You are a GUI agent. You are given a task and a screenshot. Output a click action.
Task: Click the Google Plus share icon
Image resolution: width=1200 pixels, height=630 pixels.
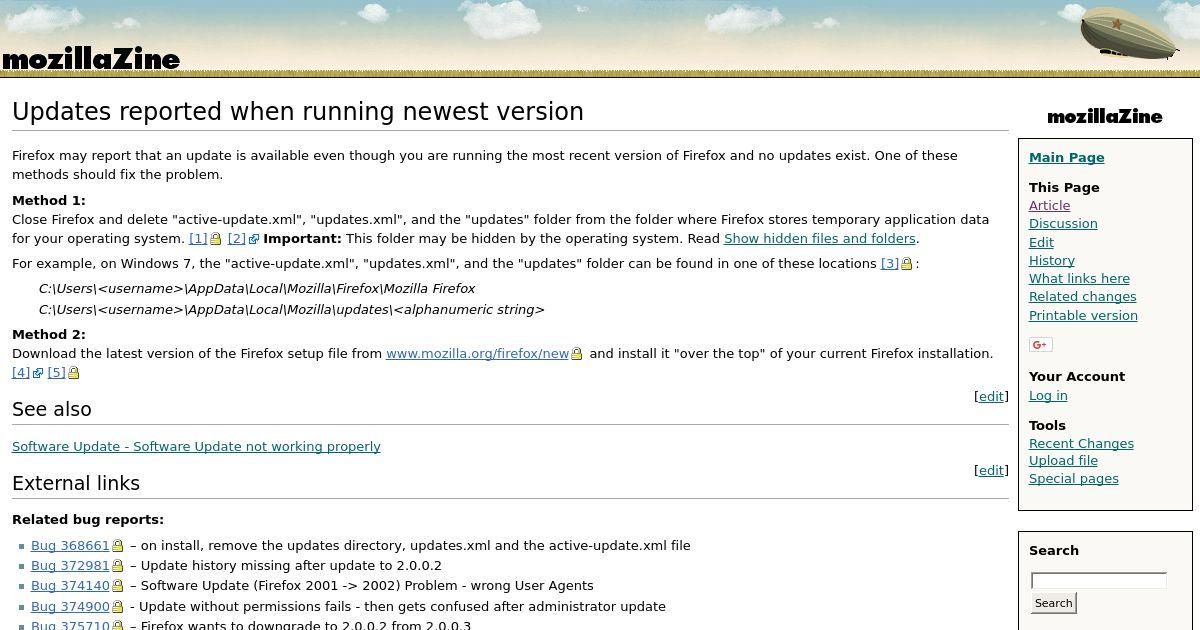pos(1040,345)
